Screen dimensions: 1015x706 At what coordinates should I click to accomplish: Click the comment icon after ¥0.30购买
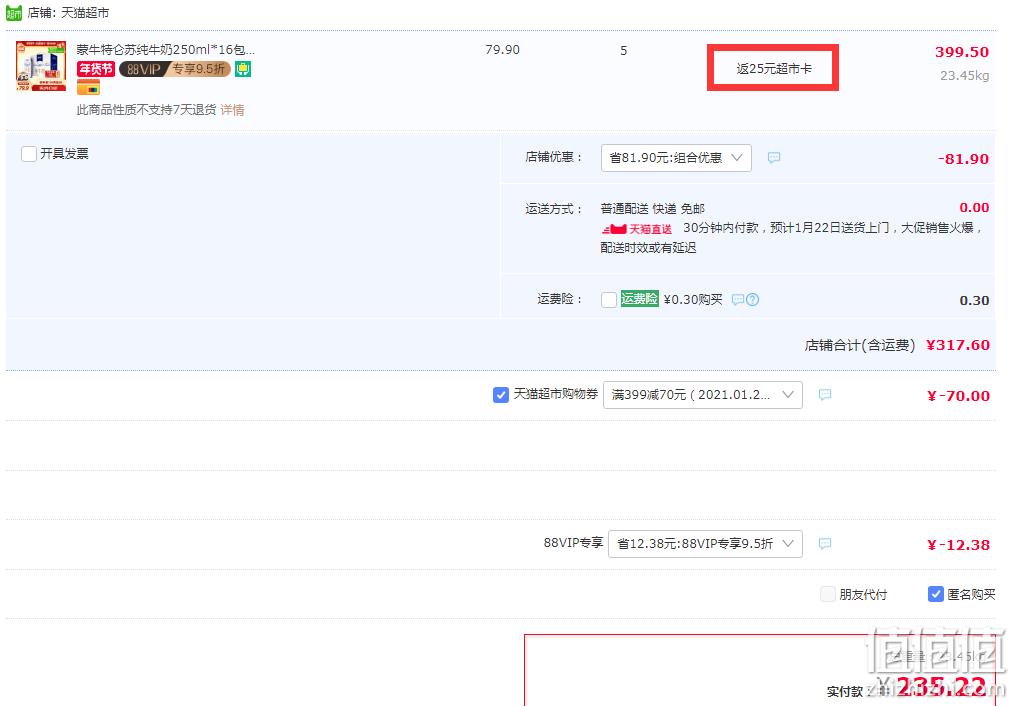coord(737,300)
